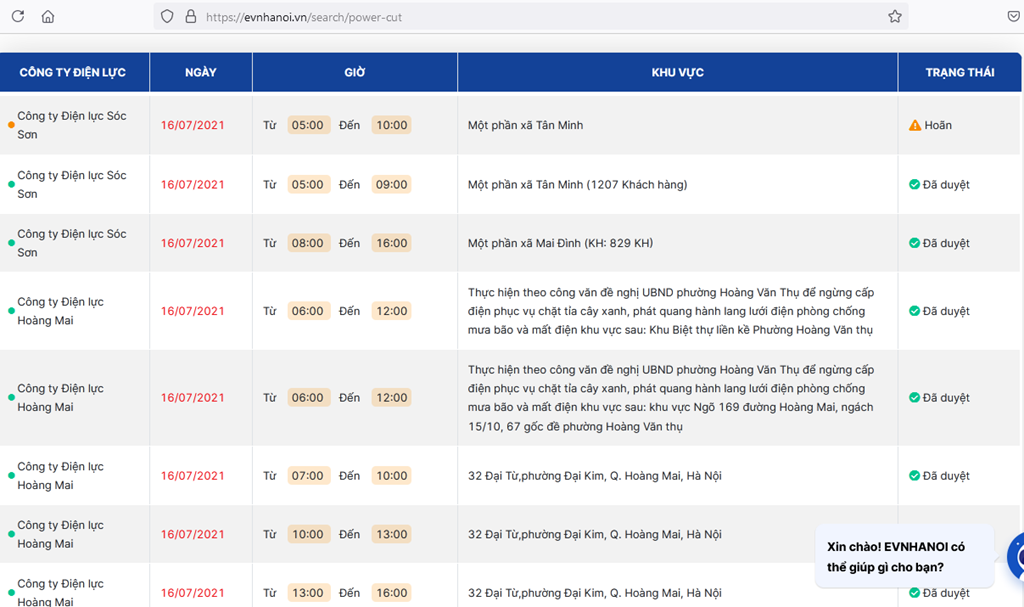Viewport: 1024px width, 607px height.
Task: Click the address bar URL field
Action: coord(500,17)
